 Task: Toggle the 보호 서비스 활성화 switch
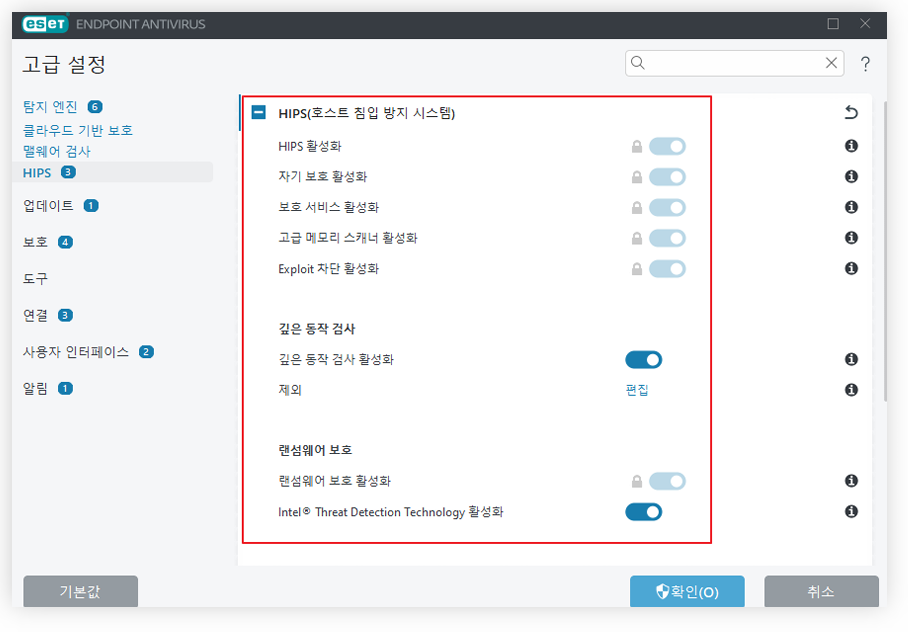667,207
